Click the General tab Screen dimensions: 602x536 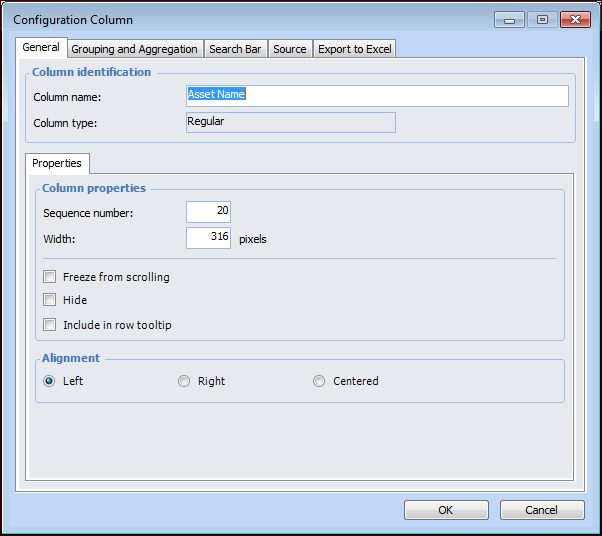[x=41, y=48]
